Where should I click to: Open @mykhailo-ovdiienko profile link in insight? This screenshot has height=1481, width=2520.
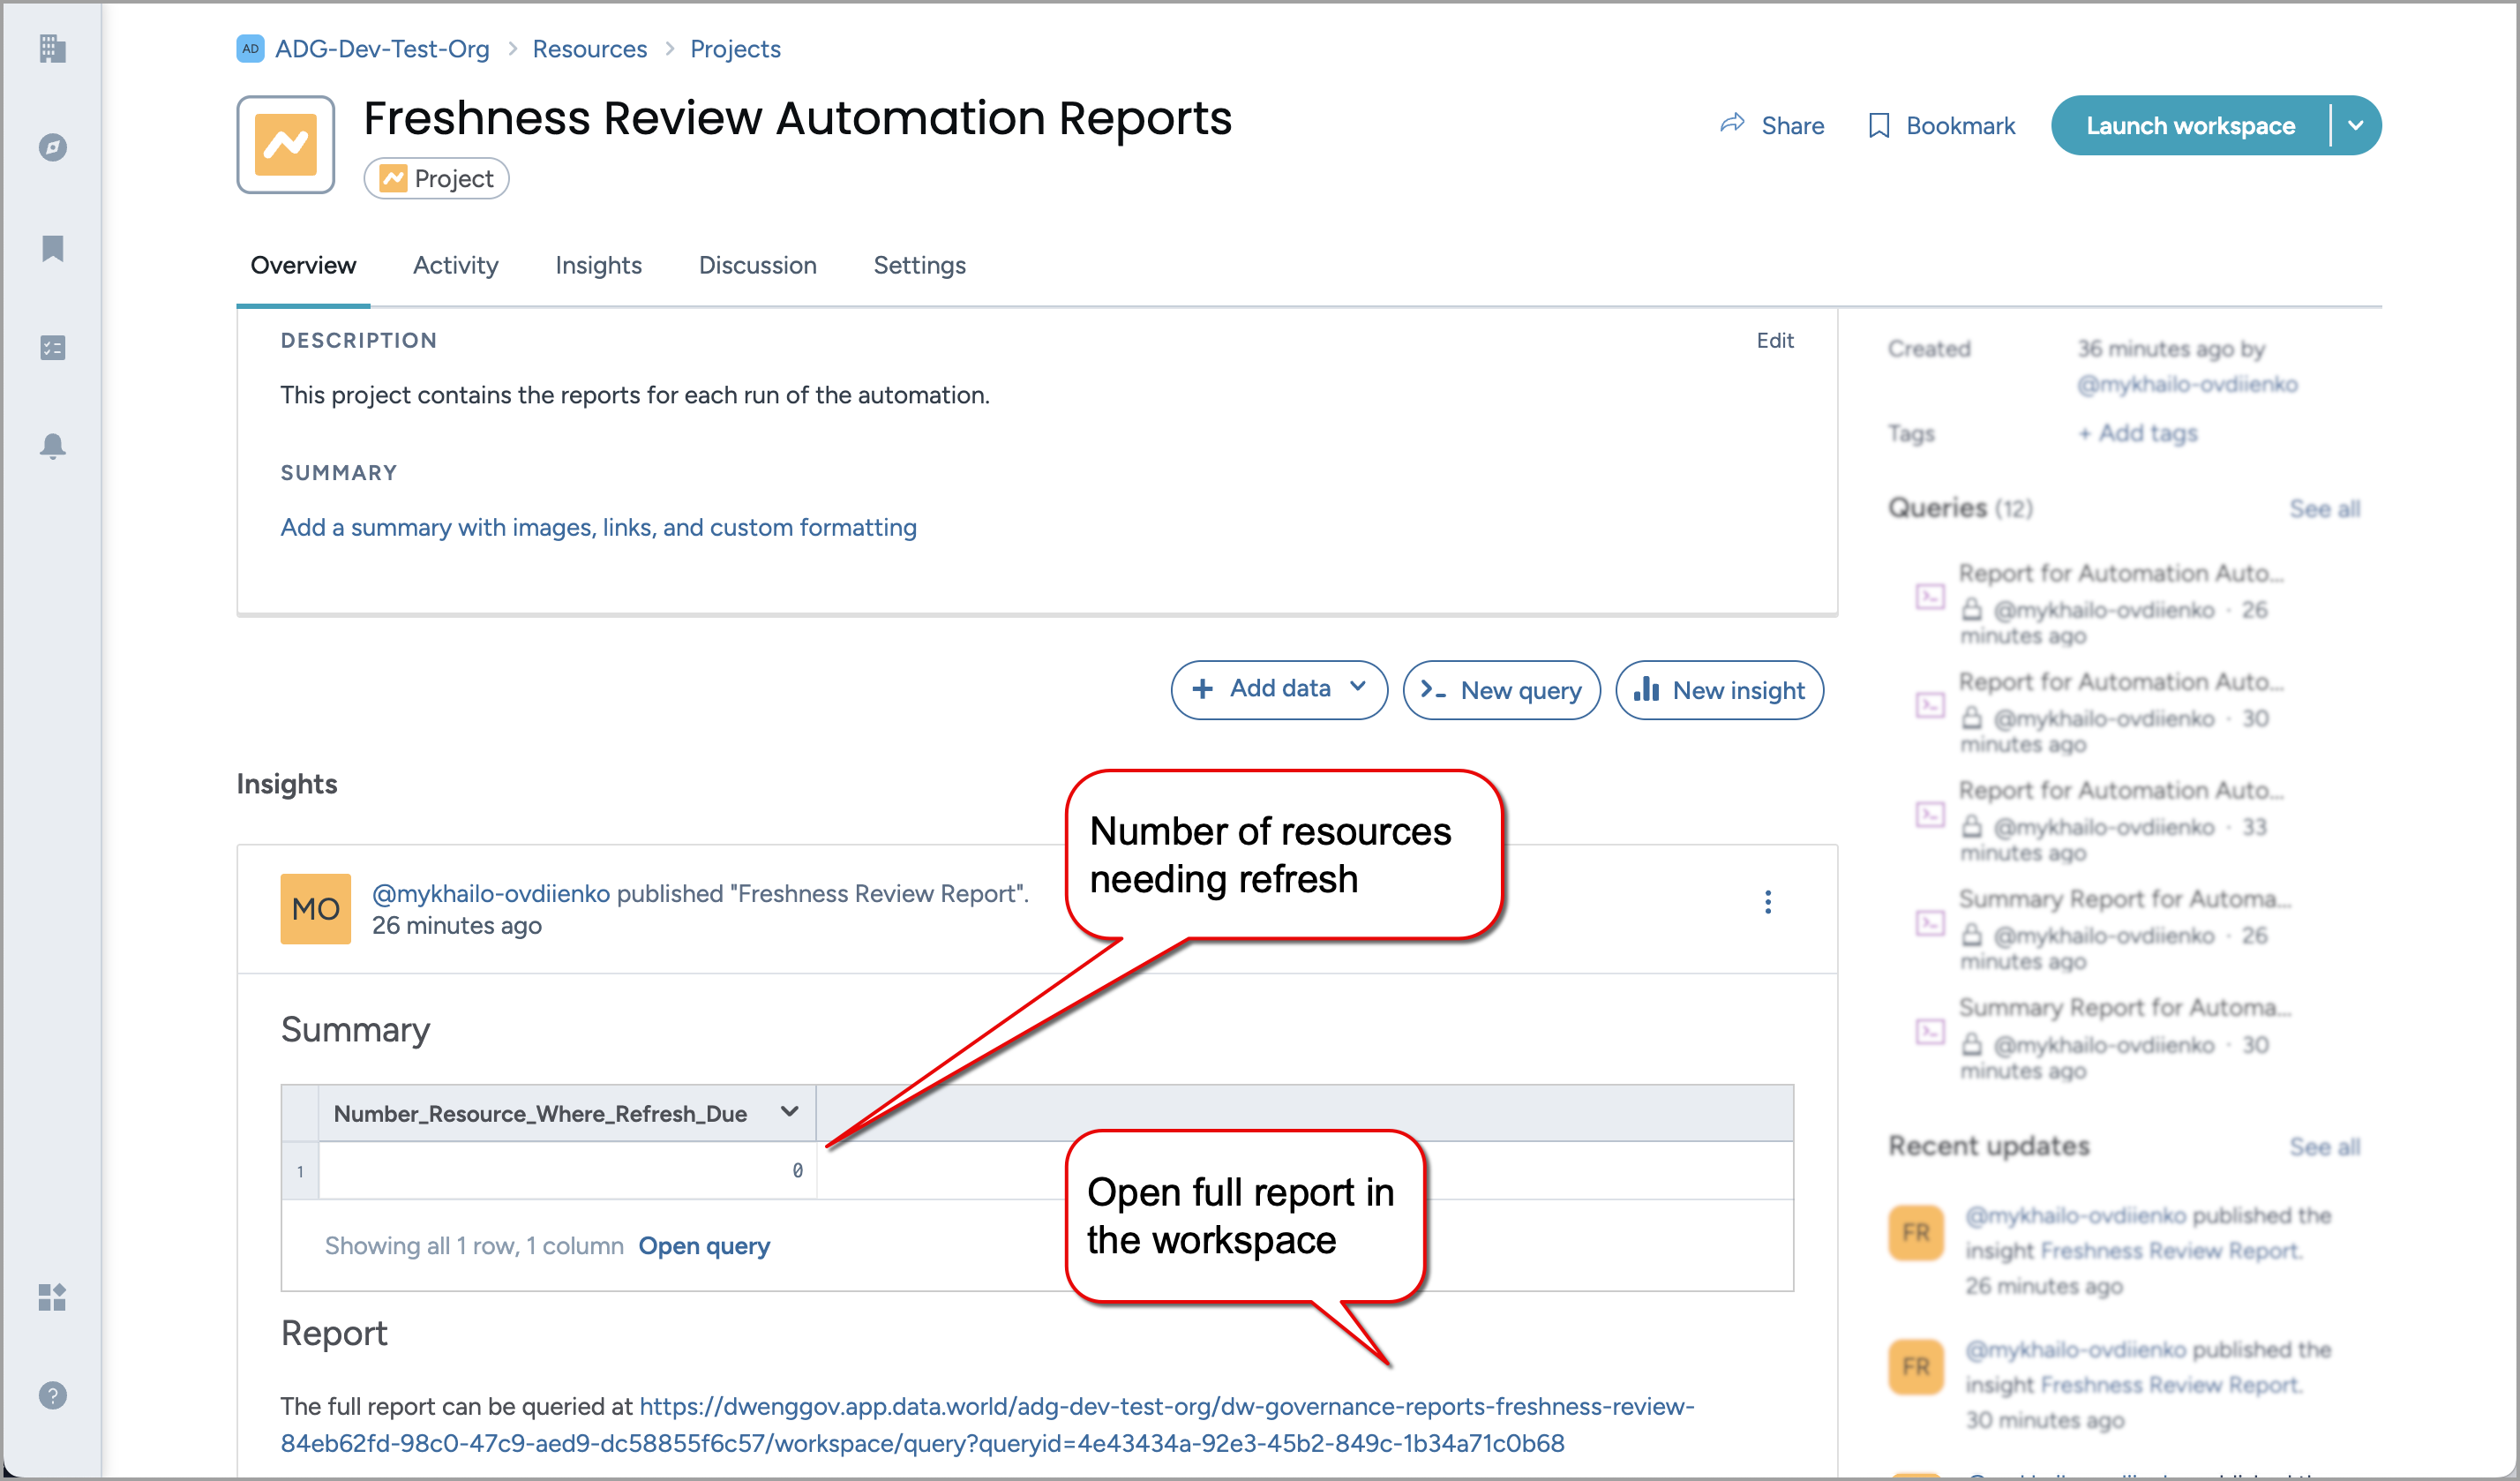[x=490, y=893]
